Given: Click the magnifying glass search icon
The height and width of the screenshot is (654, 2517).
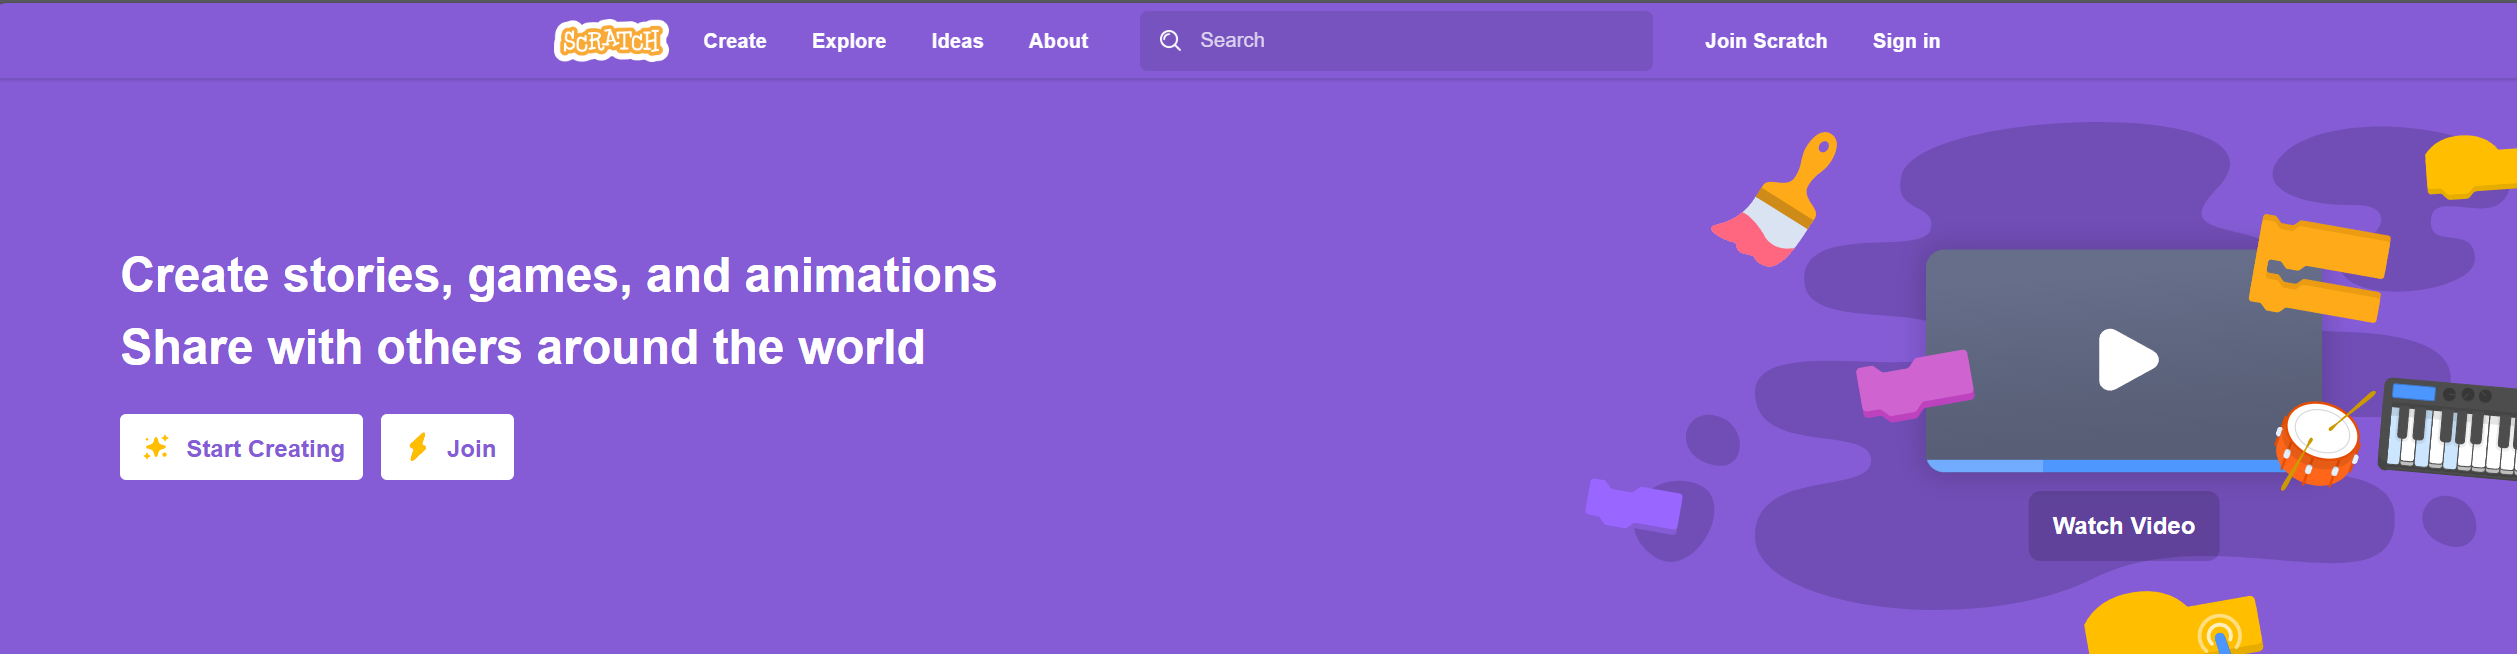Looking at the screenshot, I should pyautogui.click(x=1170, y=41).
